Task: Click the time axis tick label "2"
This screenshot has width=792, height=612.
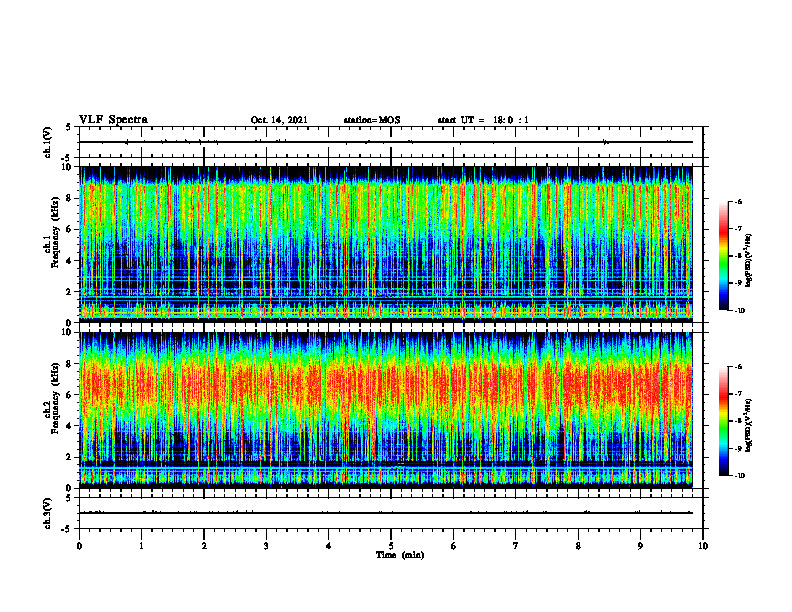Action: 204,546
